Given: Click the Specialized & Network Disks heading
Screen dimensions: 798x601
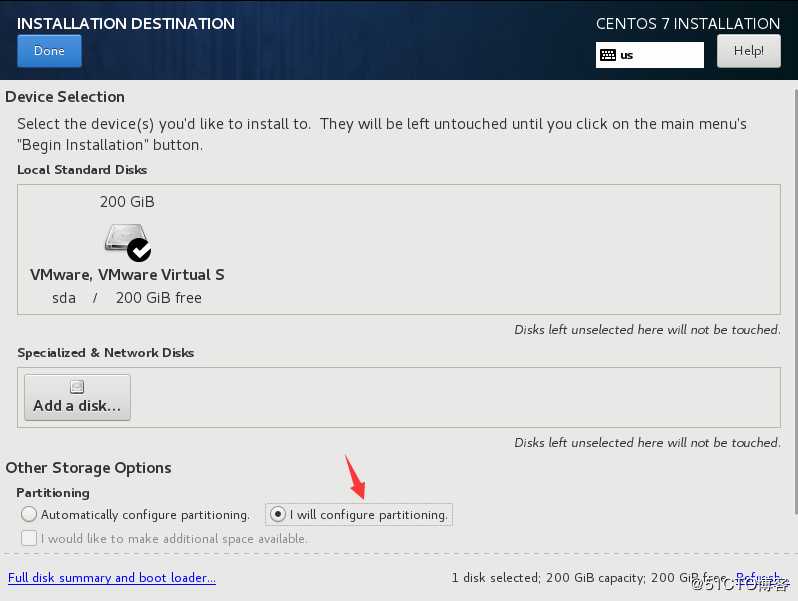Looking at the screenshot, I should (x=105, y=353).
